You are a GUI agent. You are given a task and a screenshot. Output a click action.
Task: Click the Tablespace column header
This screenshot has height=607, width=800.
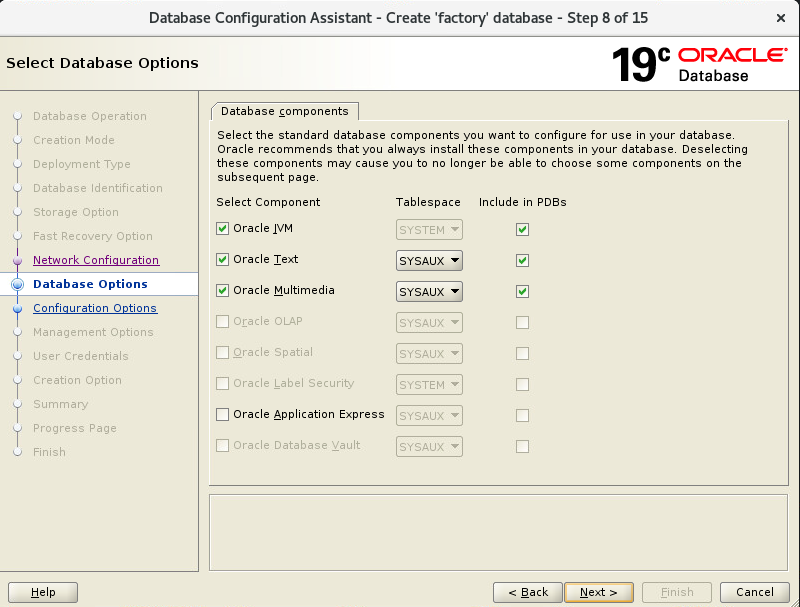[428, 202]
